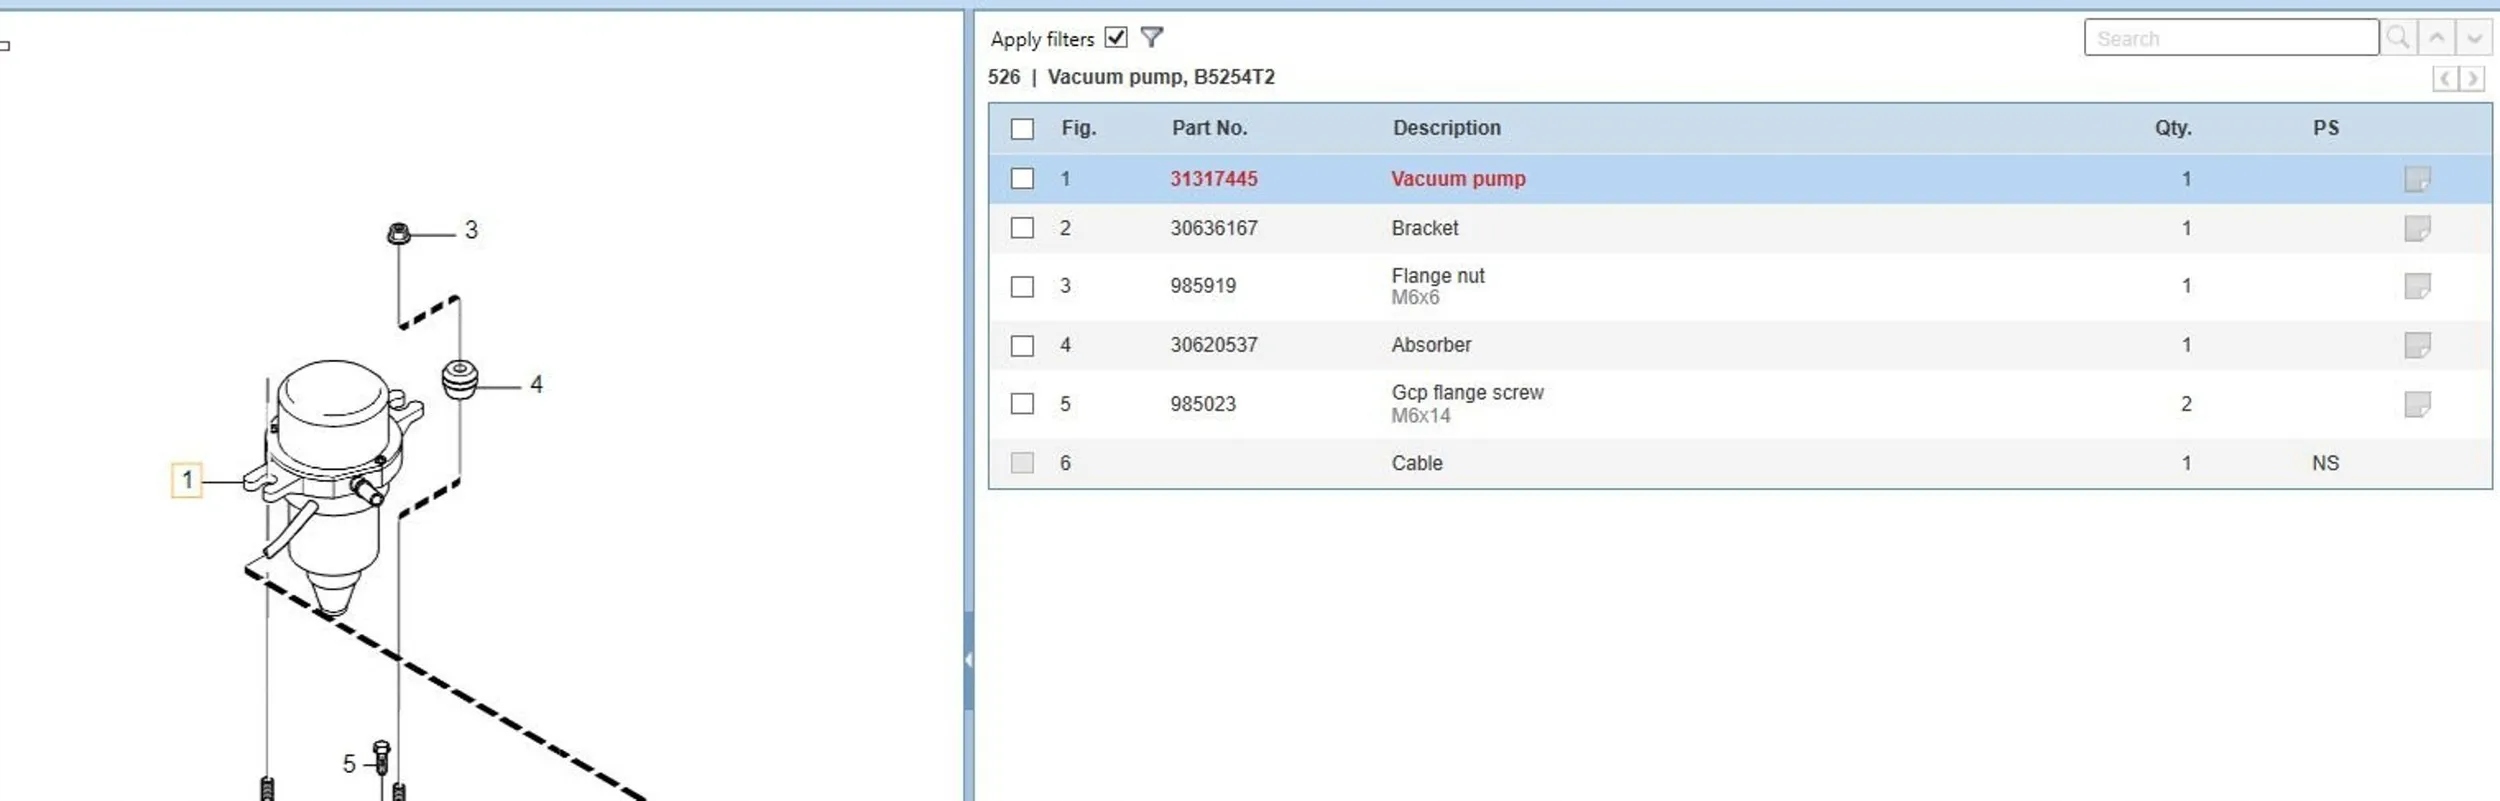Sort by the Description column header

[1446, 128]
